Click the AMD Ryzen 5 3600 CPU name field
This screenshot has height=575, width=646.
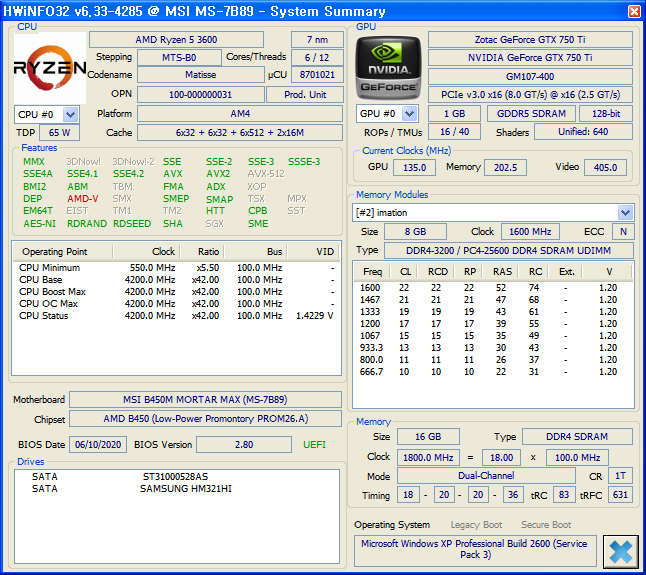[x=176, y=40]
